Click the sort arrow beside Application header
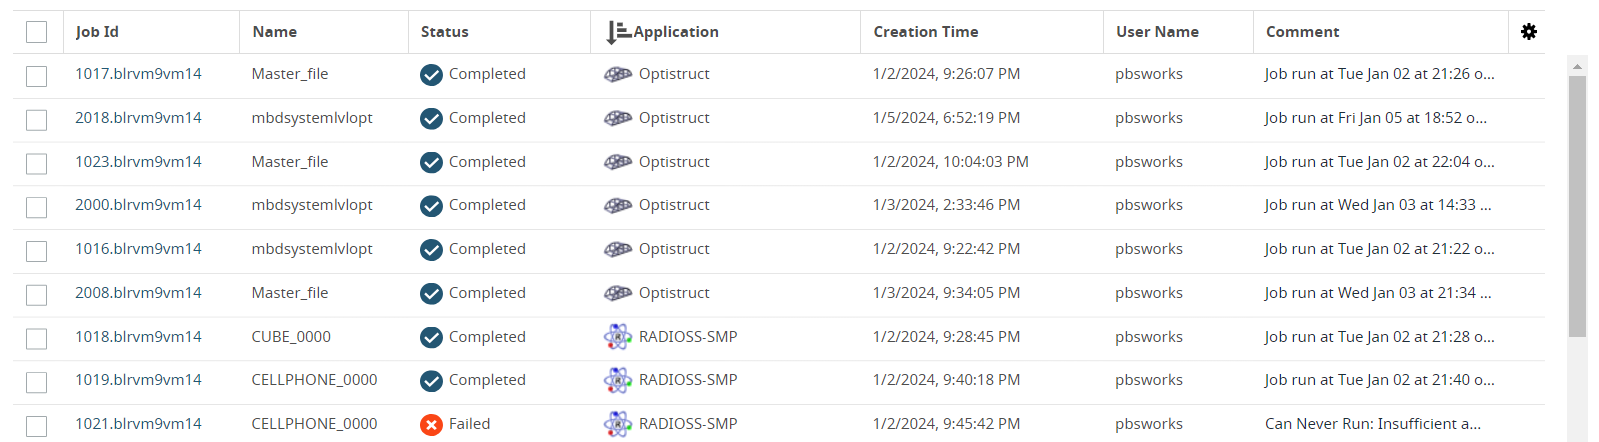This screenshot has width=1599, height=442. 618,32
